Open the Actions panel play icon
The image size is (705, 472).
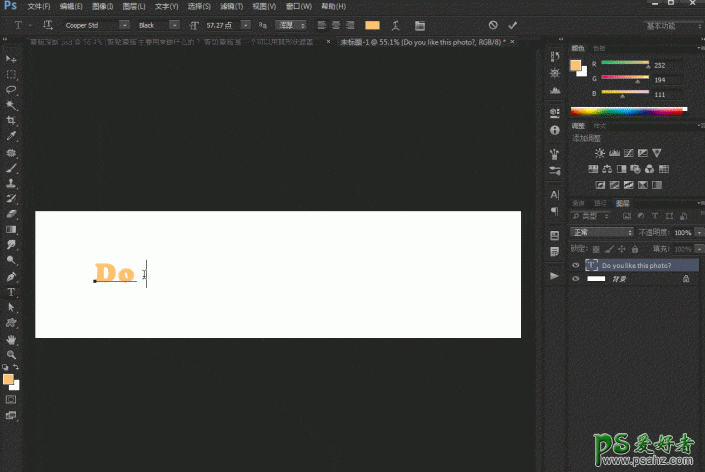click(554, 276)
